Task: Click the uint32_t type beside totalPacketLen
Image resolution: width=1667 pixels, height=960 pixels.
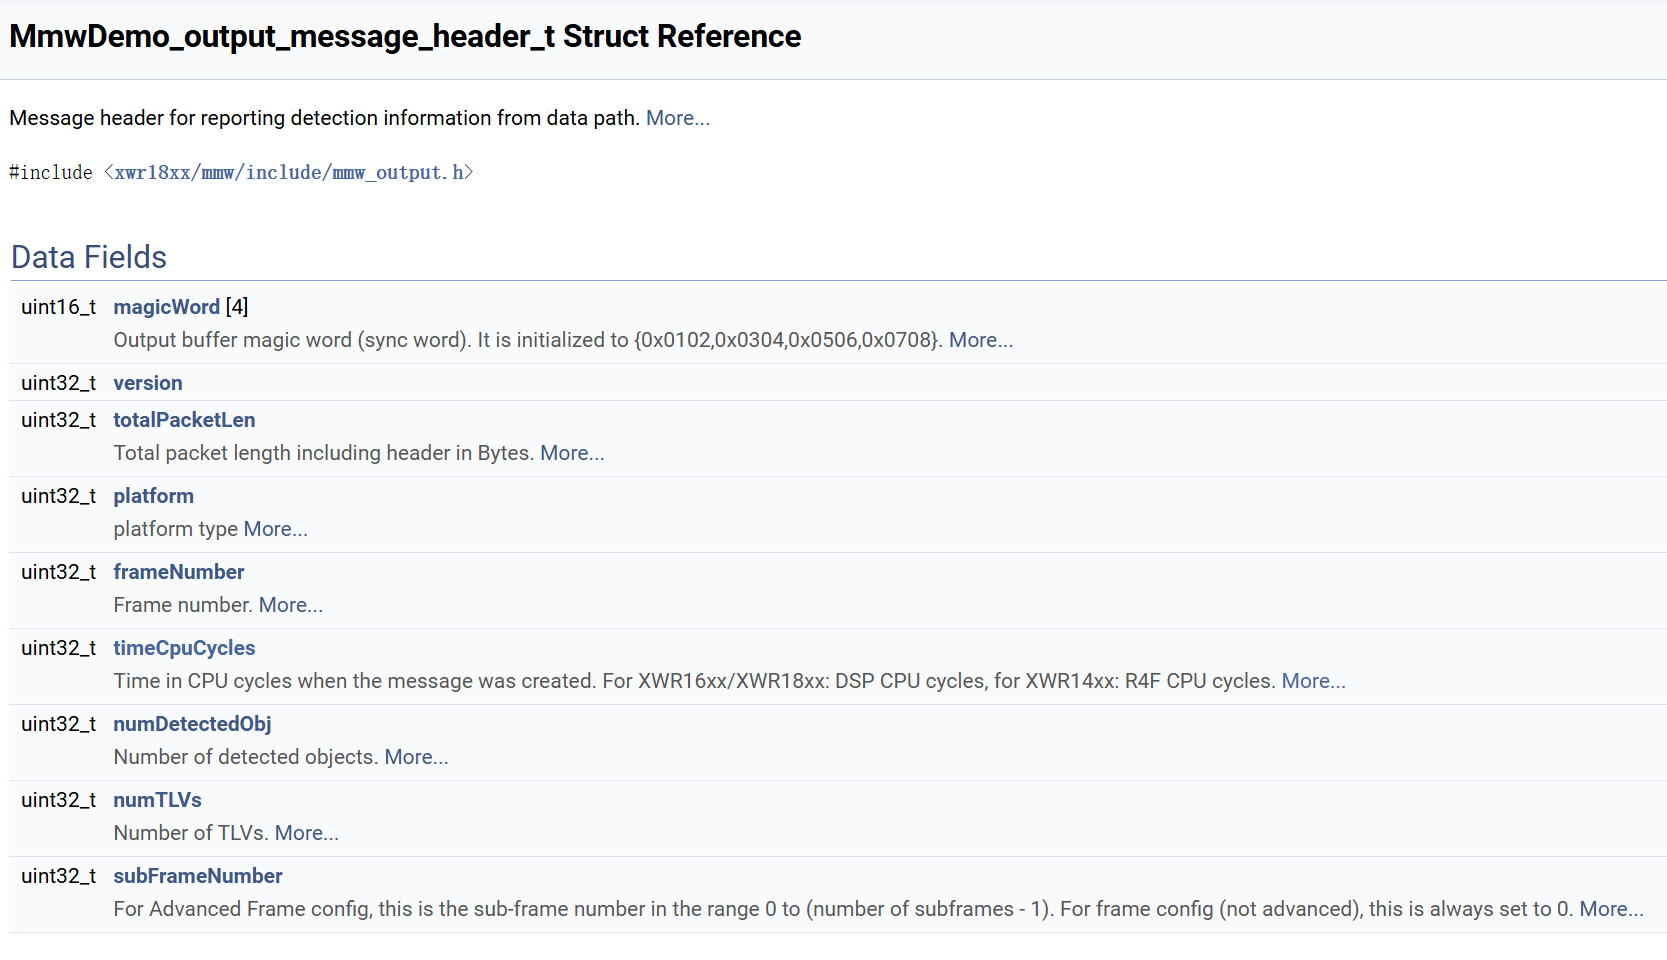Action: click(58, 420)
